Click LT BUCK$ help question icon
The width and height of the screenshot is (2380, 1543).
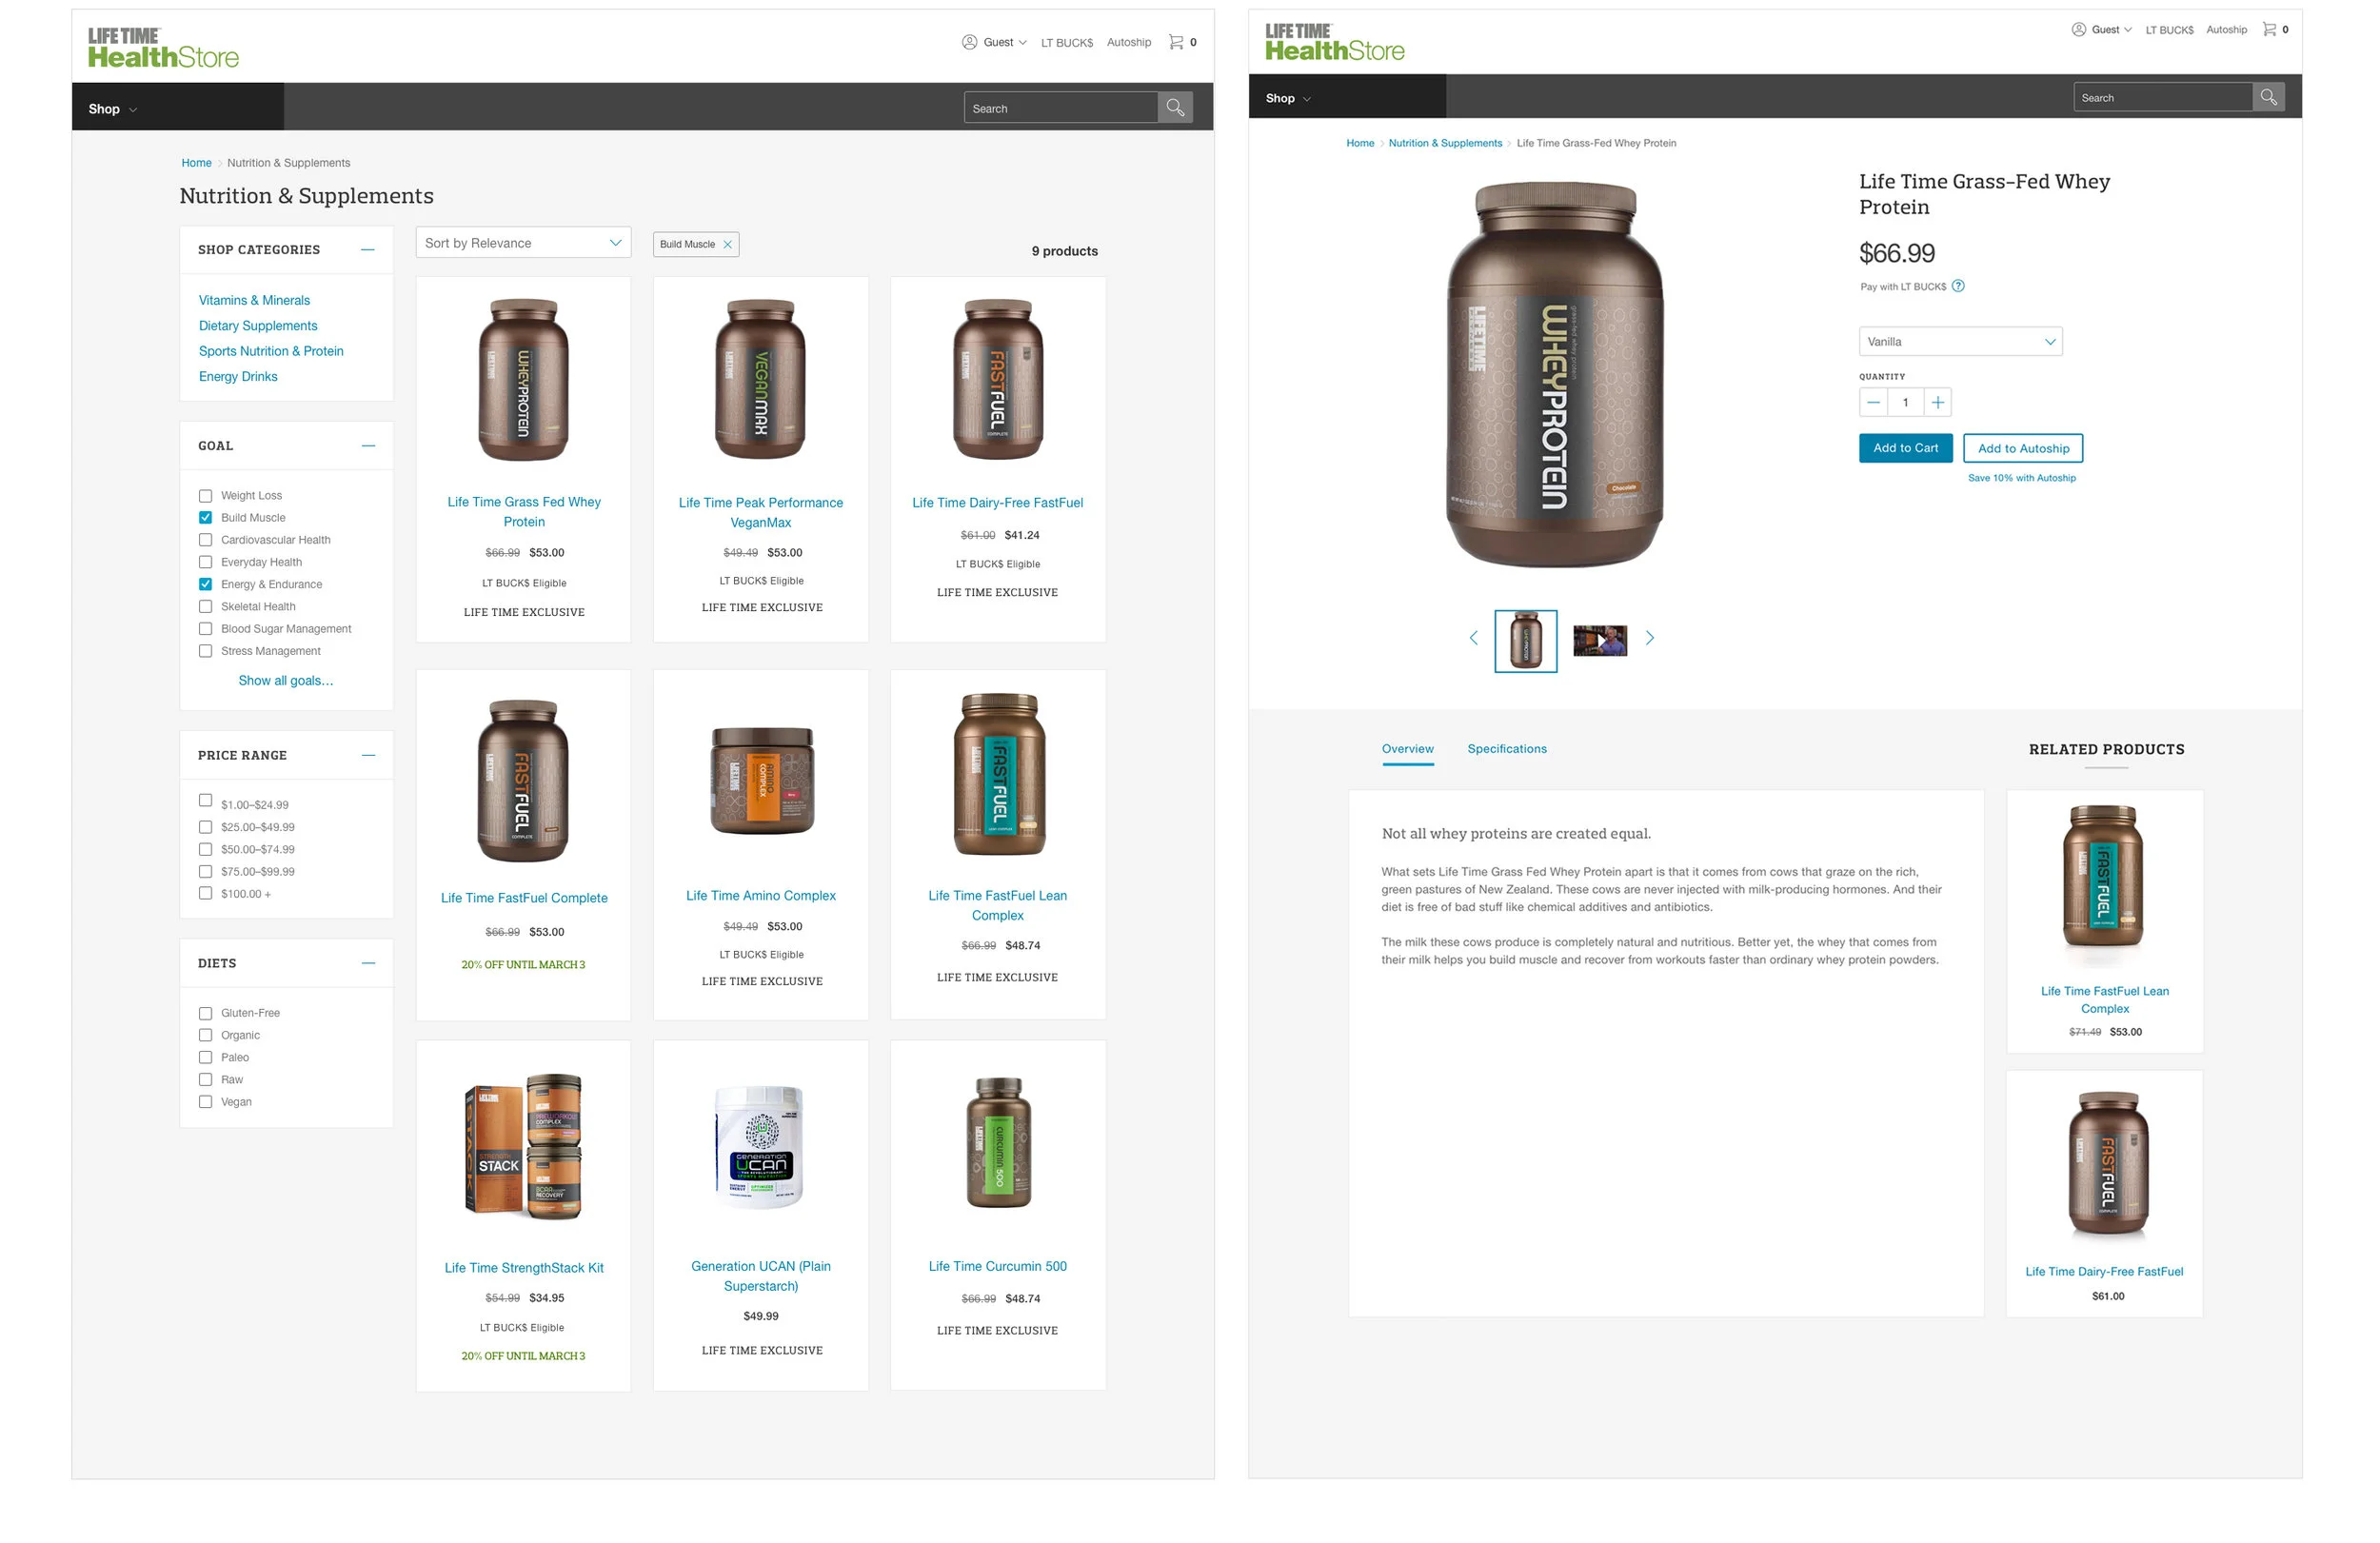[1958, 286]
